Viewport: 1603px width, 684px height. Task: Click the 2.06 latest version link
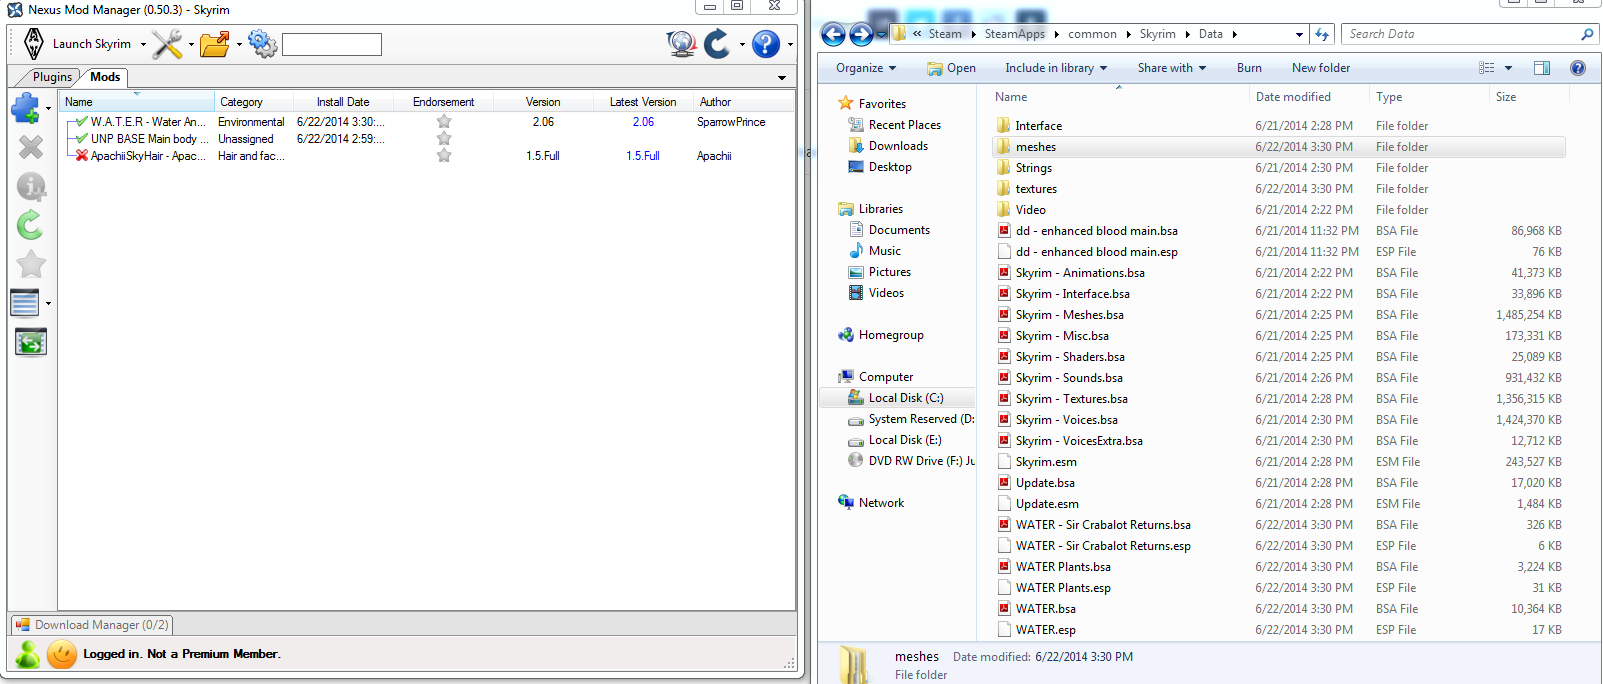[643, 122]
